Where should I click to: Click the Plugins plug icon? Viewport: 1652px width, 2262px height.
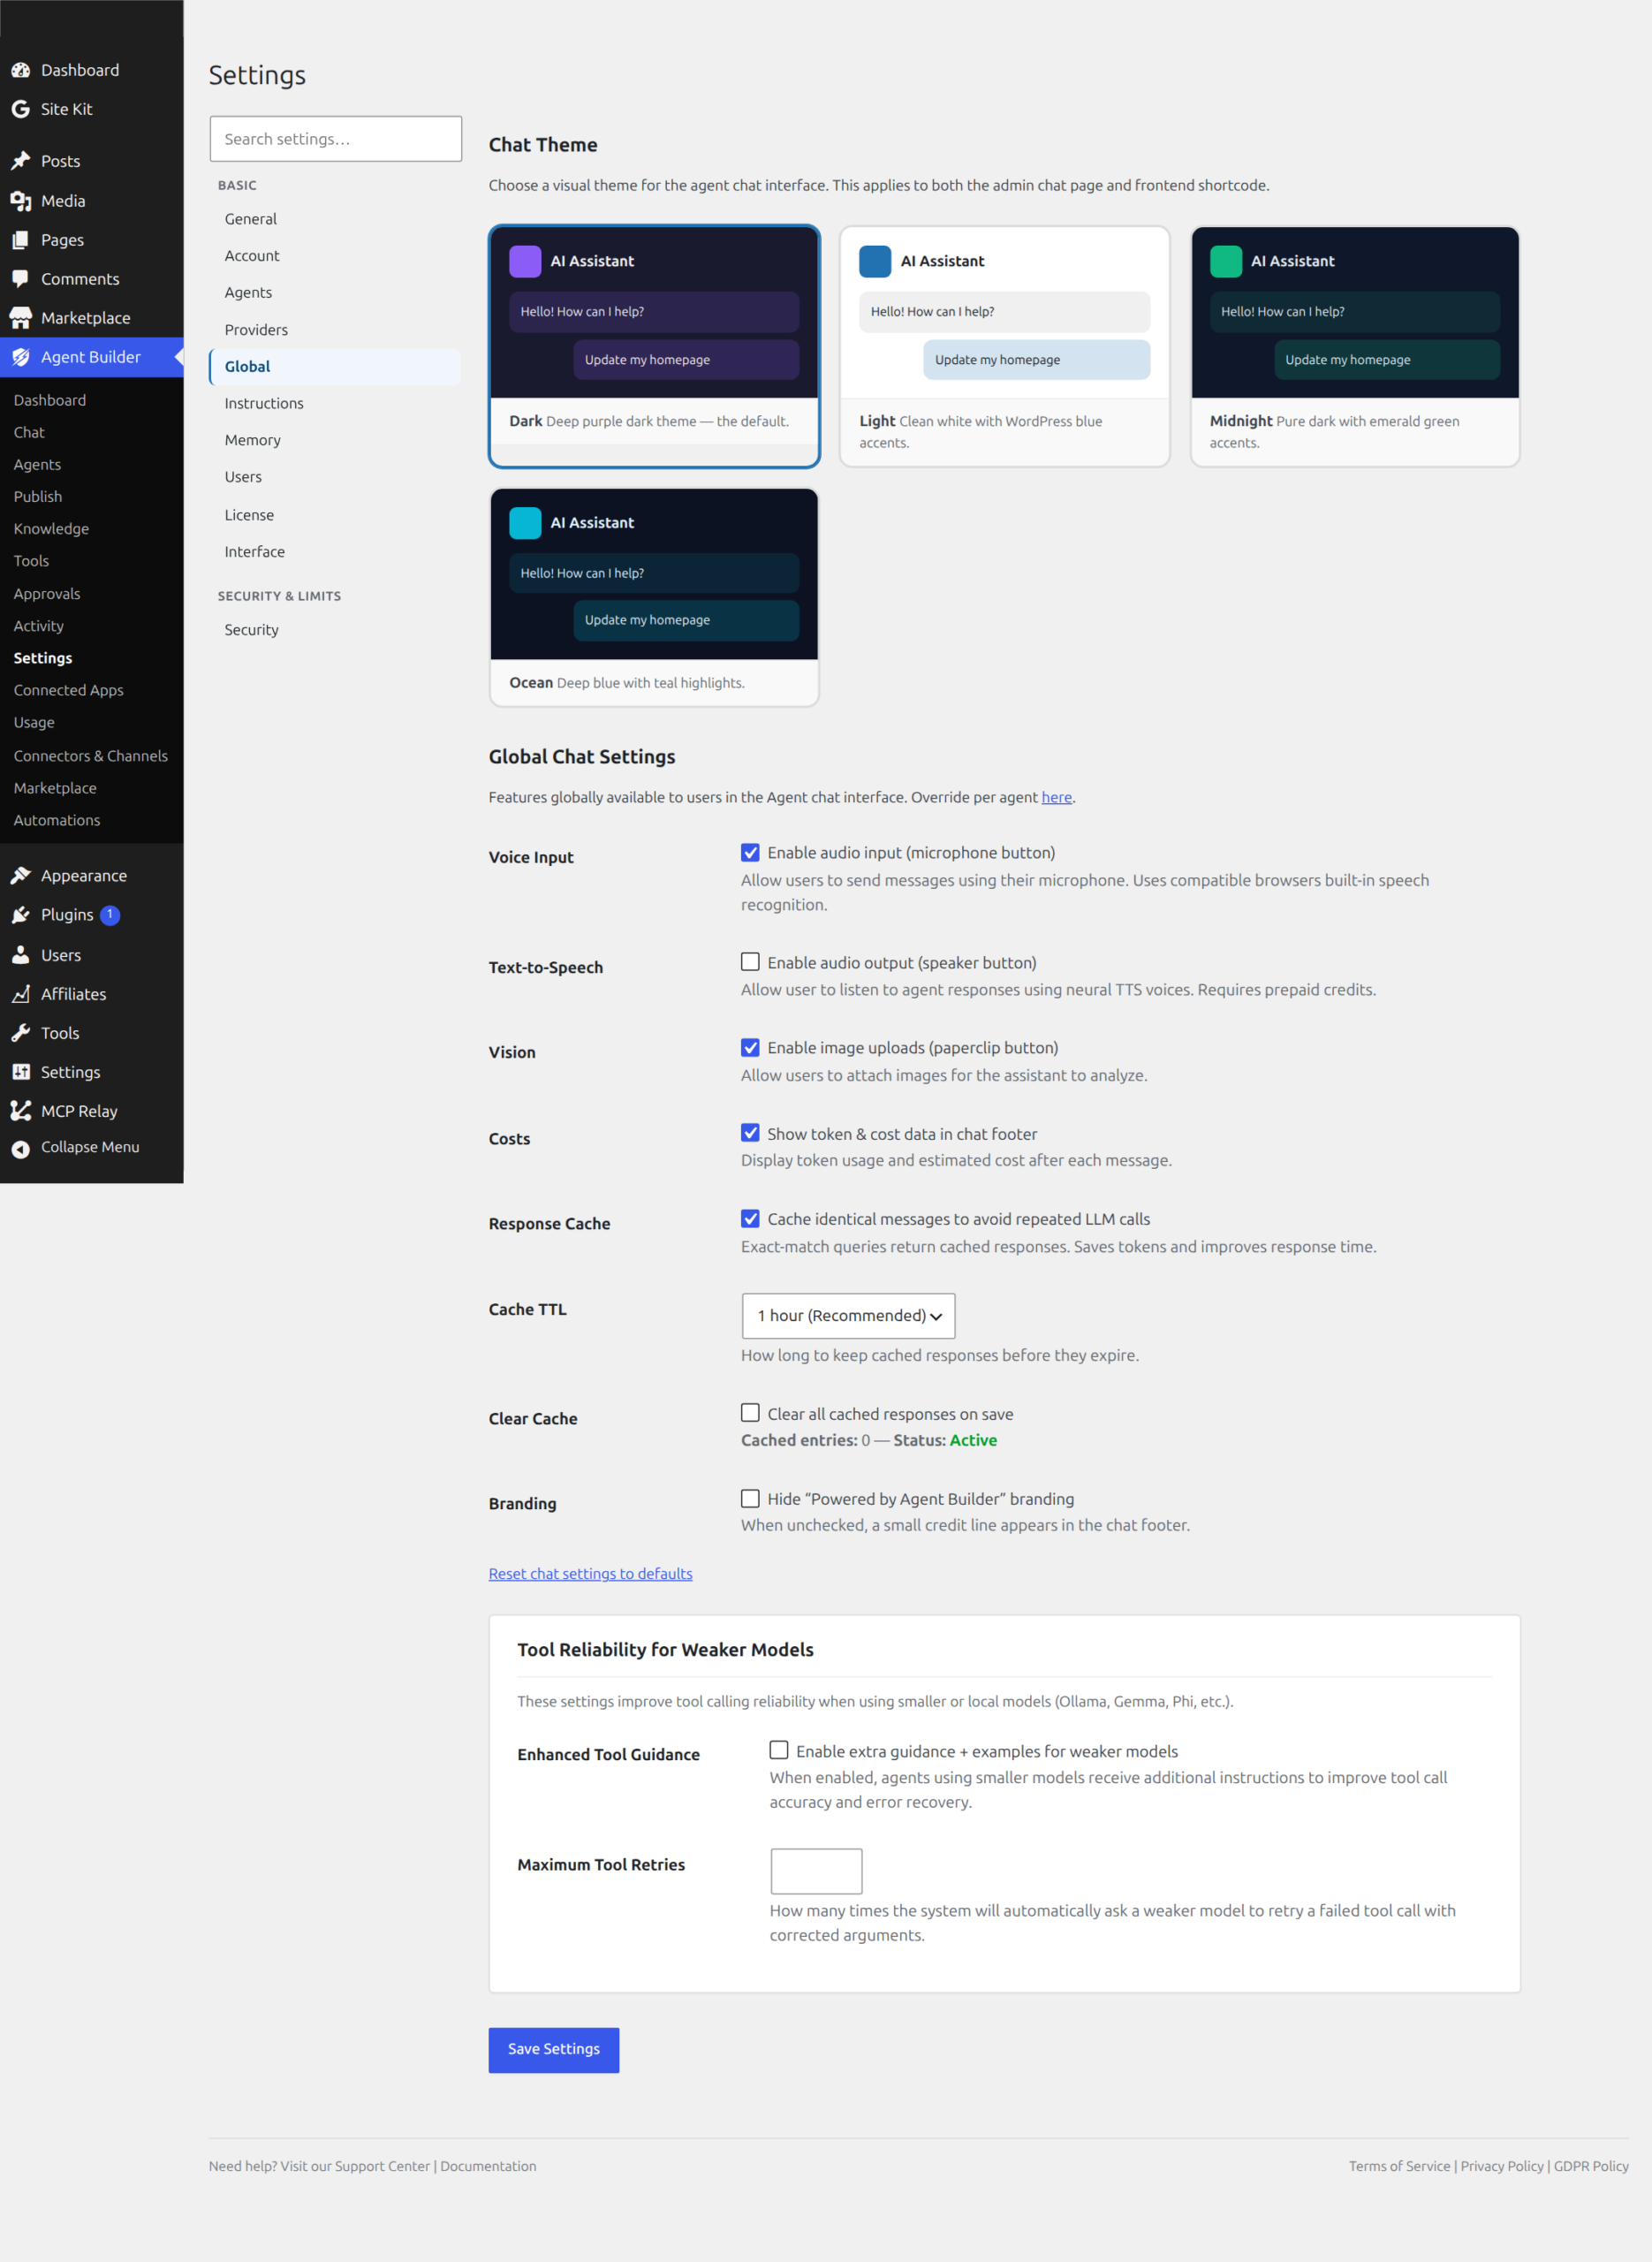click(x=20, y=915)
